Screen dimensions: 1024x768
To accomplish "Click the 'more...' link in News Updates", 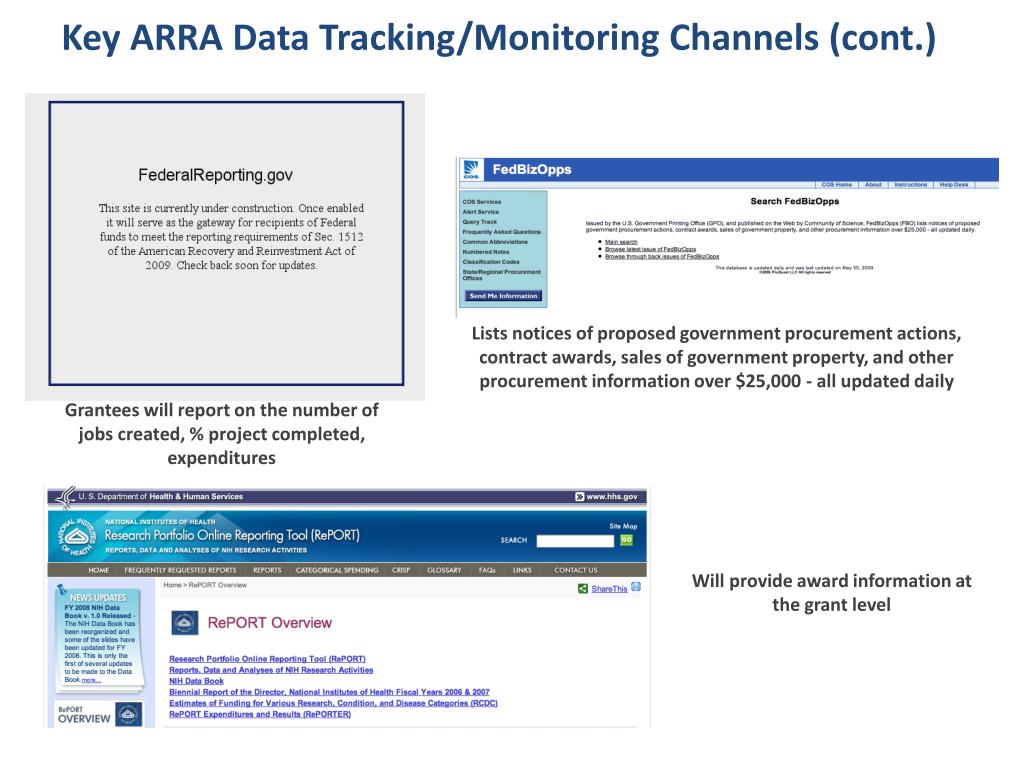I will coord(91,680).
